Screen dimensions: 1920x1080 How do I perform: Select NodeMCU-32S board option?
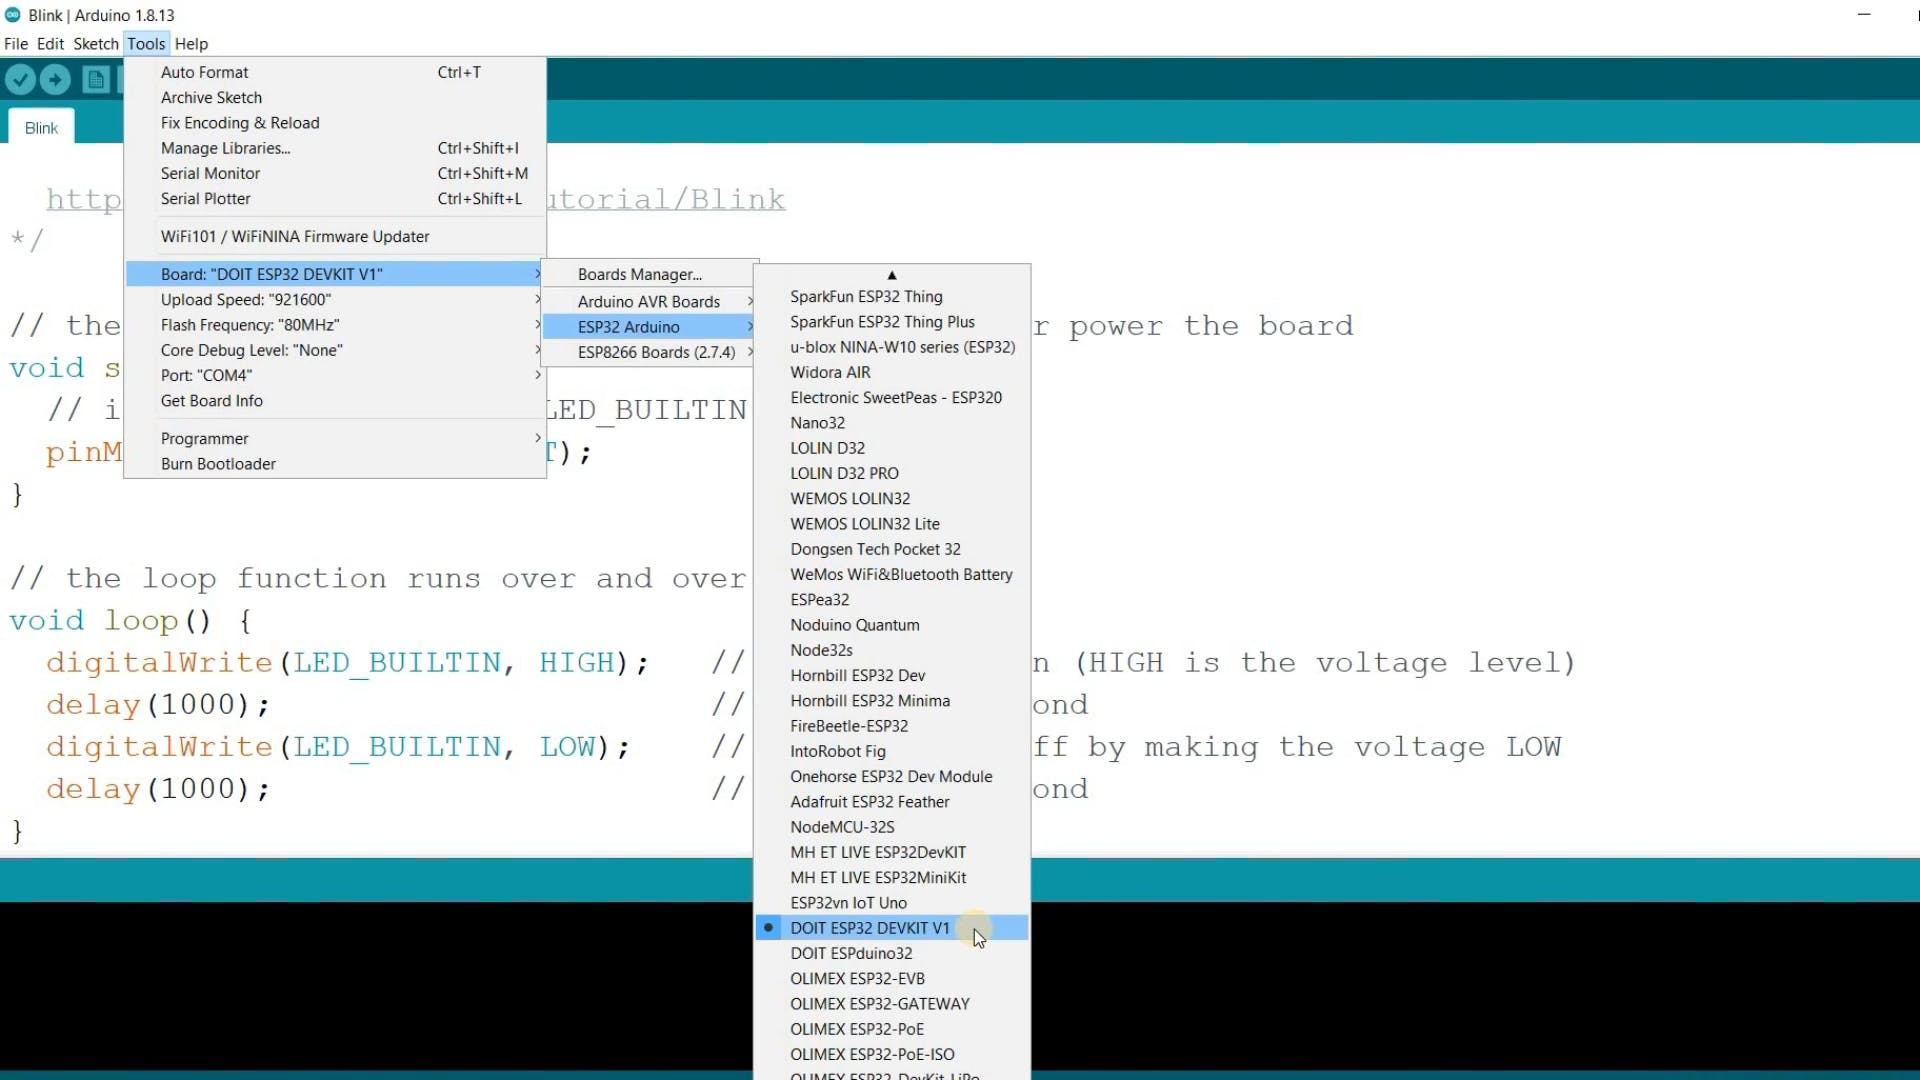[x=841, y=825]
